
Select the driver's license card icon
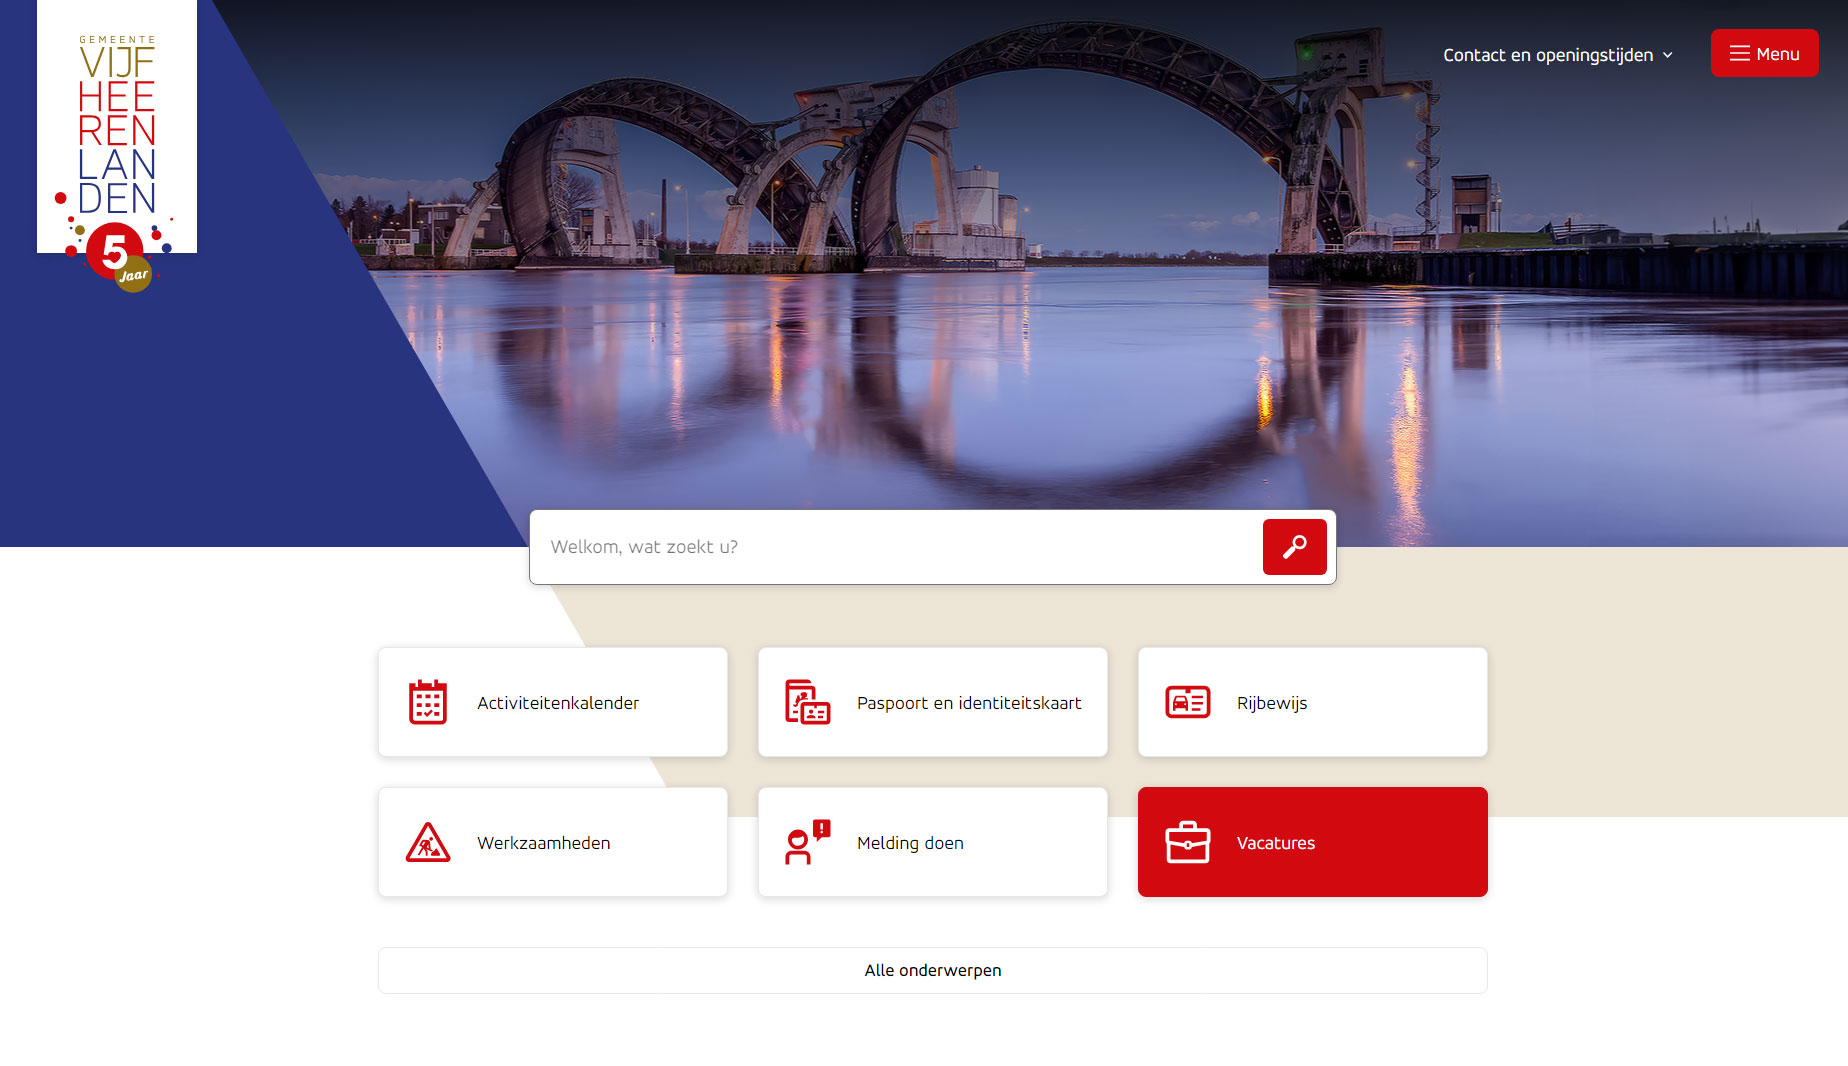point(1187,702)
